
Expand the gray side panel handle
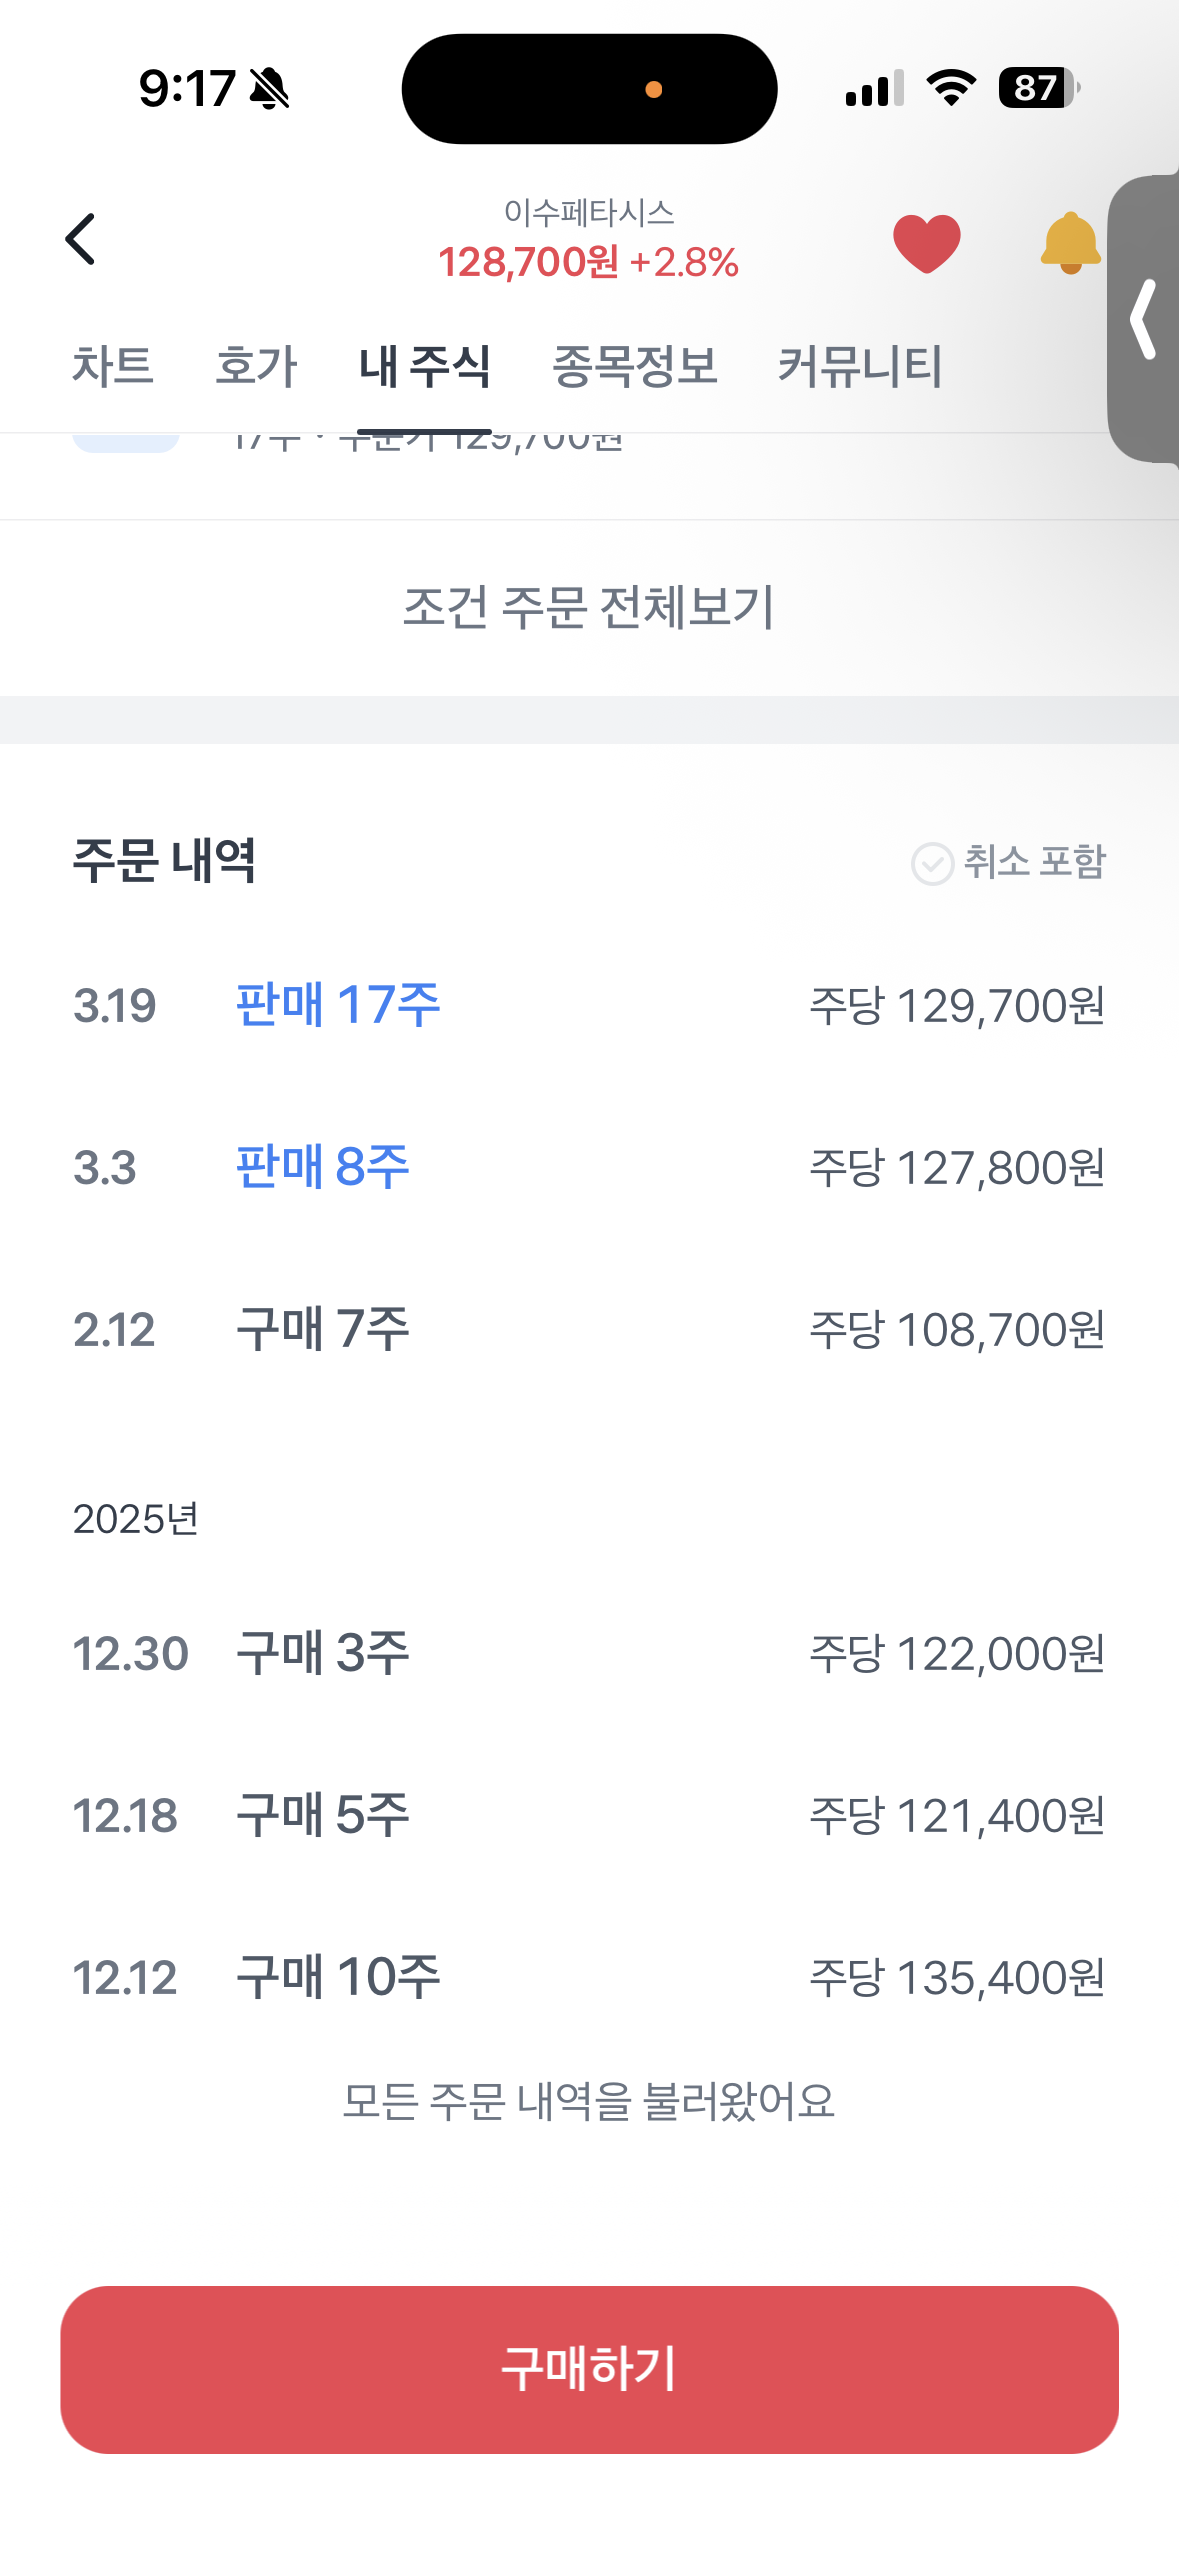pos(1144,319)
